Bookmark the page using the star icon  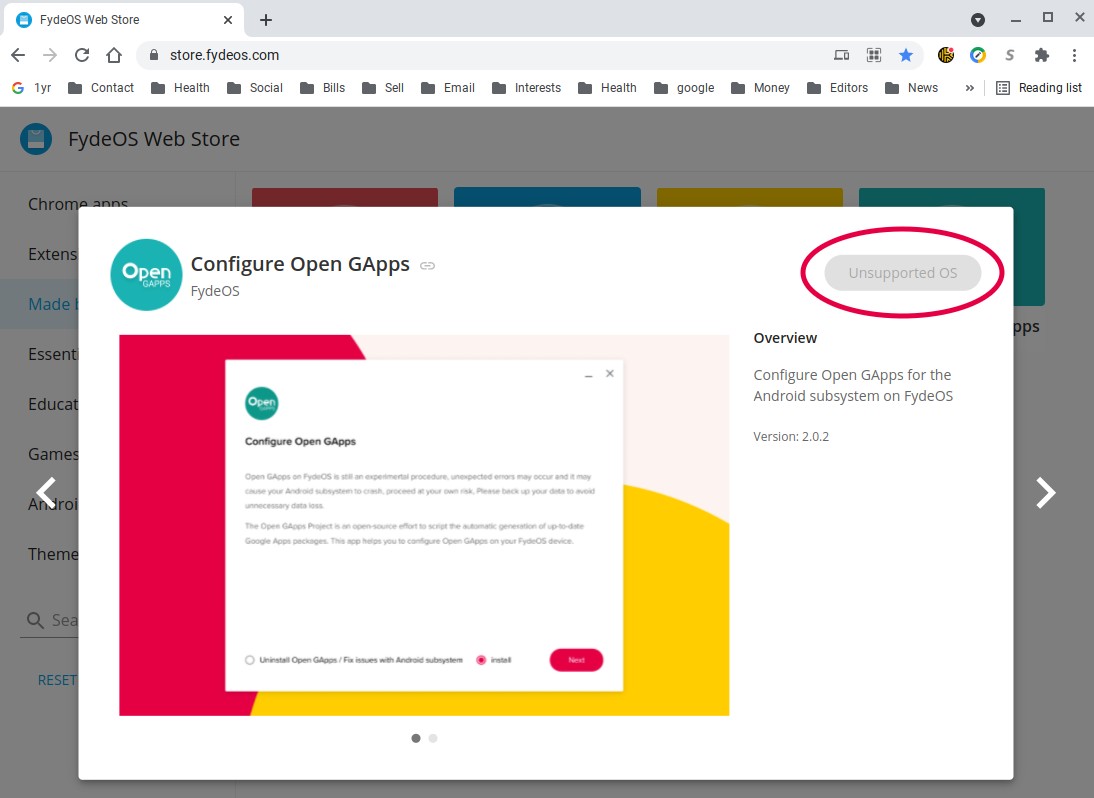coord(907,55)
